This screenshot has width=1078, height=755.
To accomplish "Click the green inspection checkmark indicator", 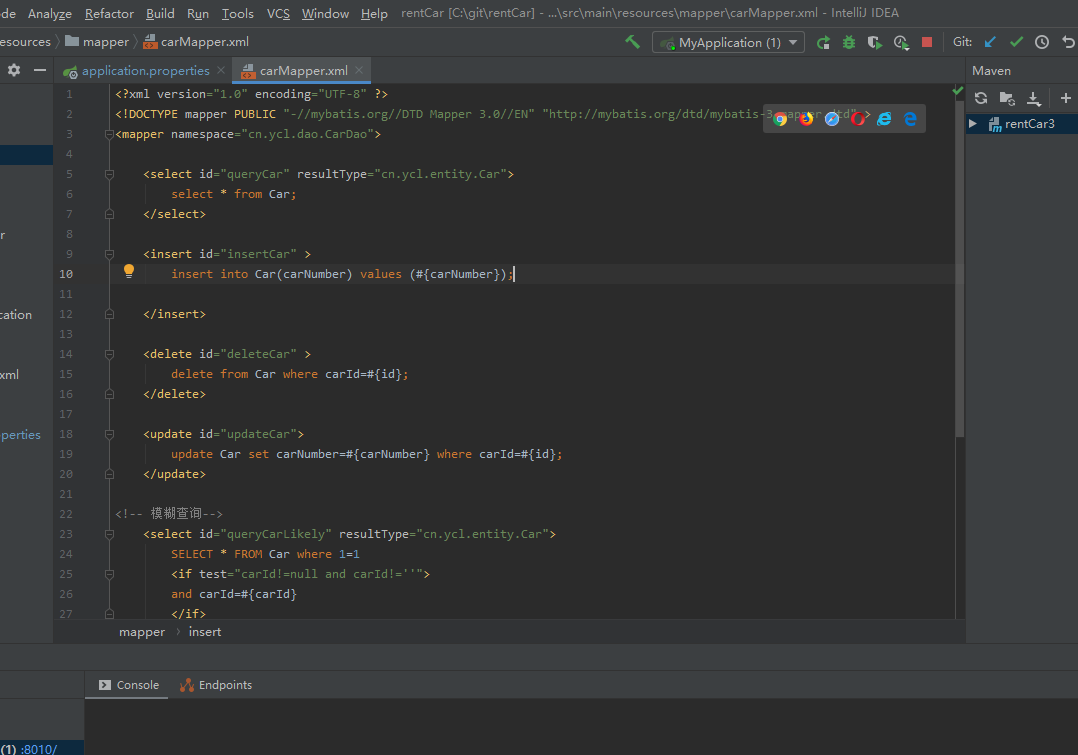I will (x=958, y=91).
